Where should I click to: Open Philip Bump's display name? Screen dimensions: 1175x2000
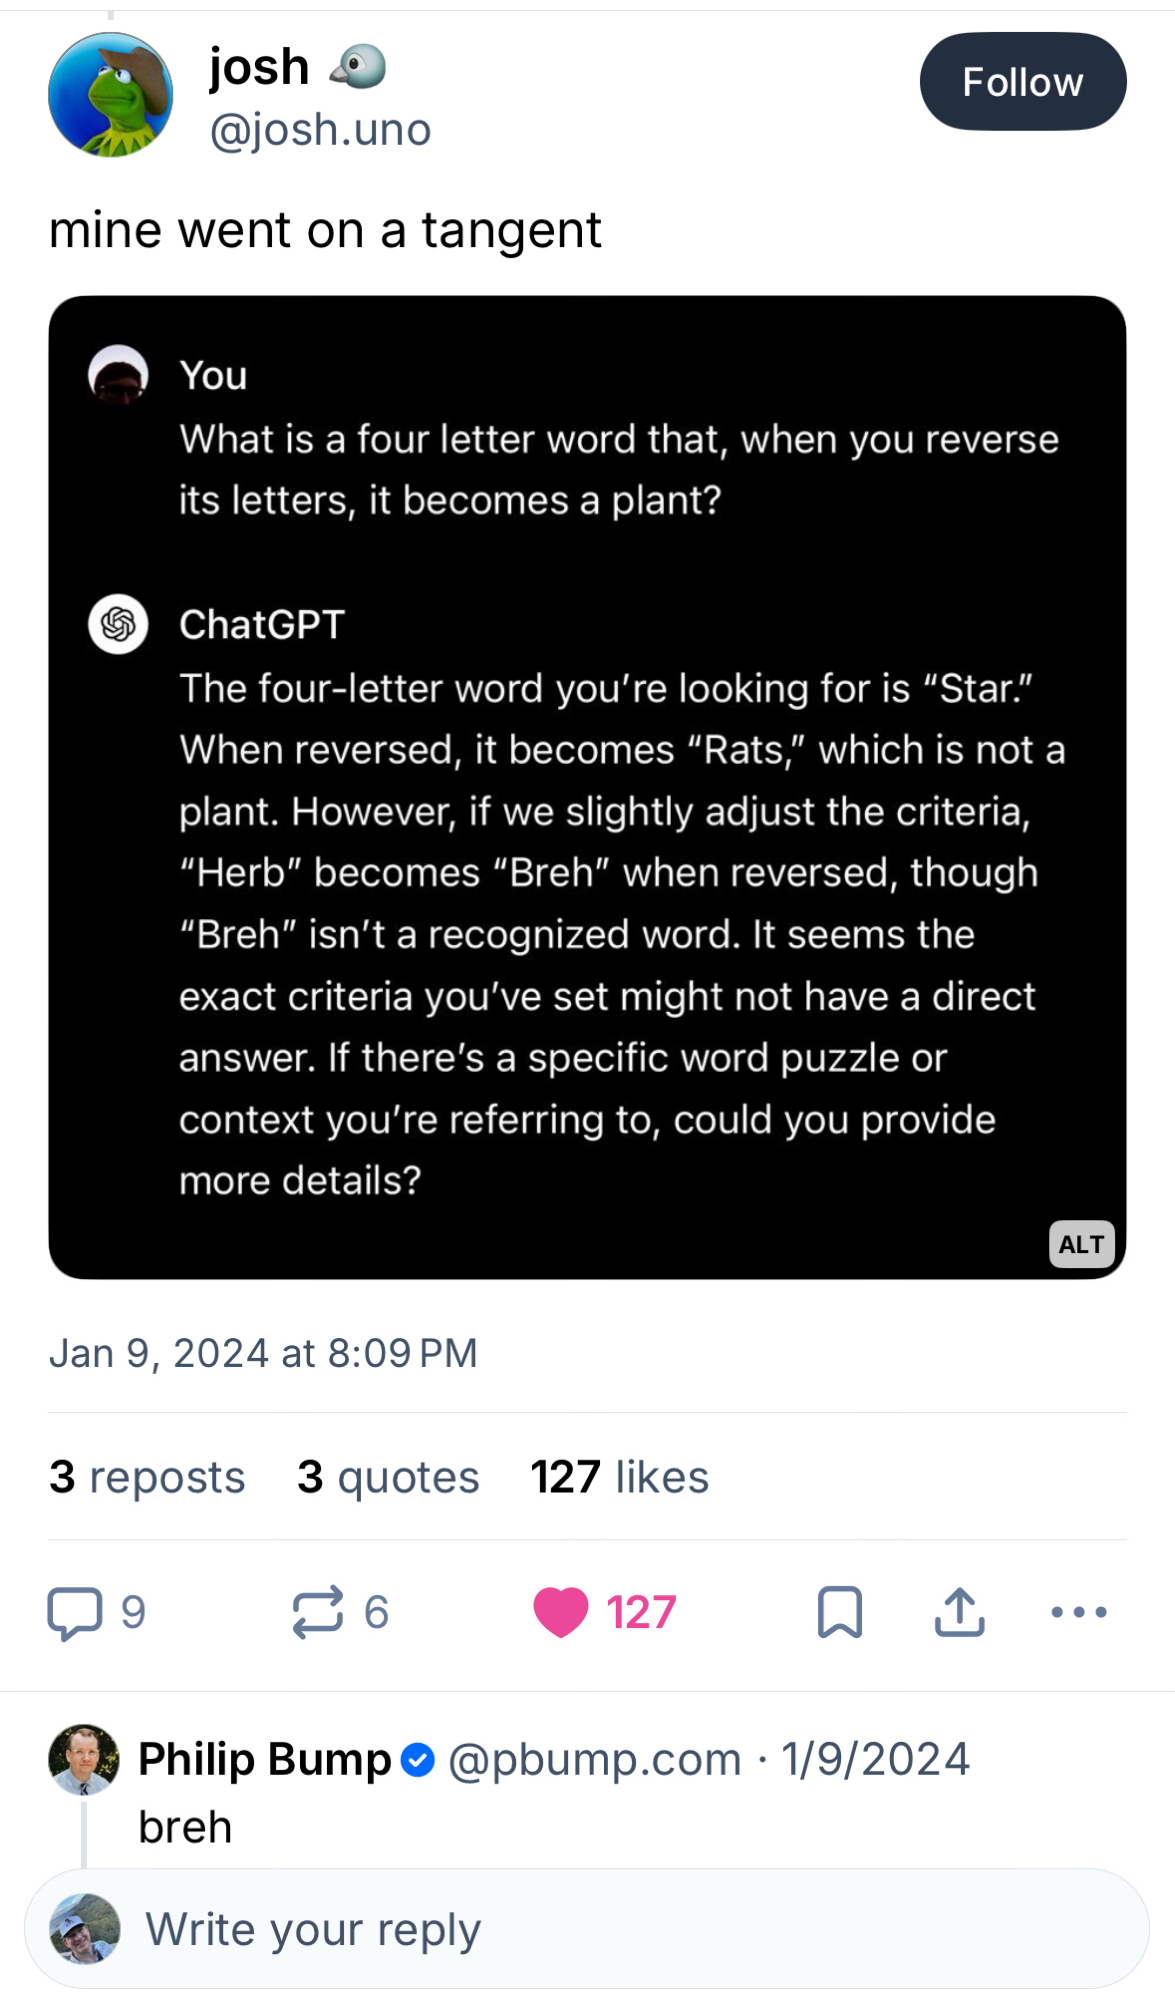[265, 1759]
